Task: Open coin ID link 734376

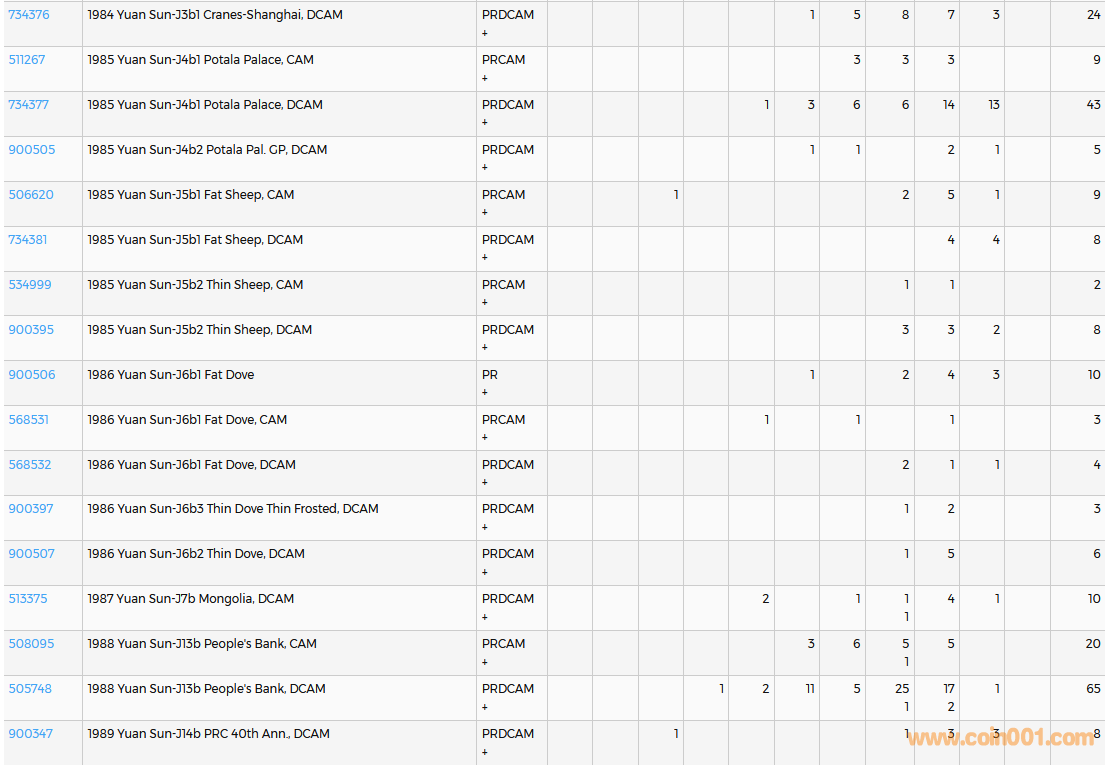Action: [x=29, y=15]
